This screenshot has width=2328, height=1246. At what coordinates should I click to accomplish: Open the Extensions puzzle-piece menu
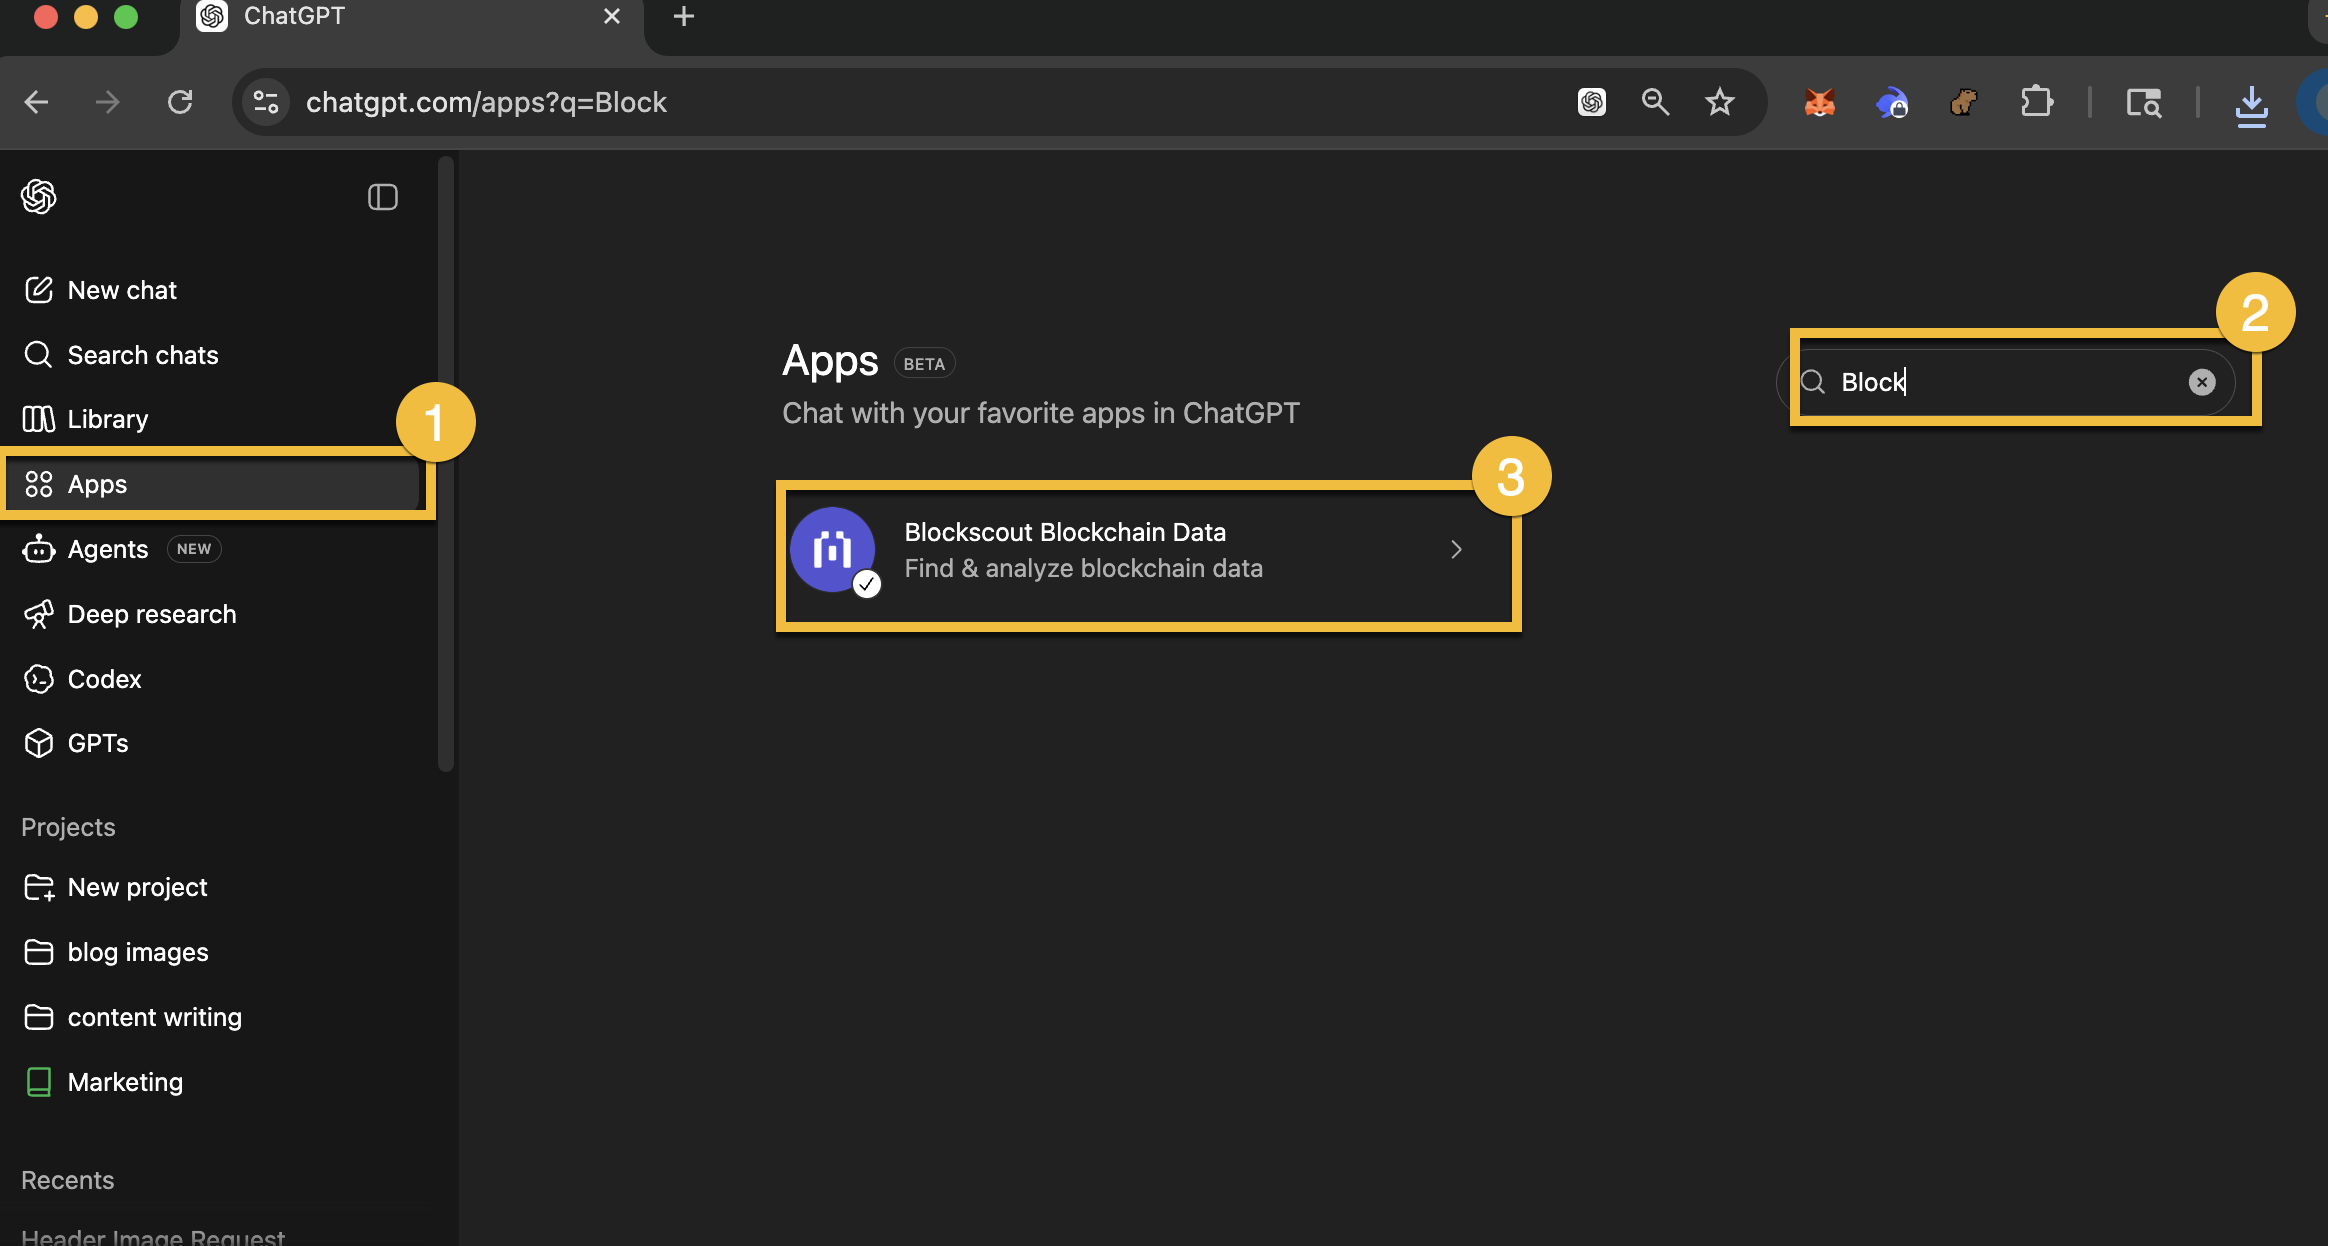[2036, 102]
